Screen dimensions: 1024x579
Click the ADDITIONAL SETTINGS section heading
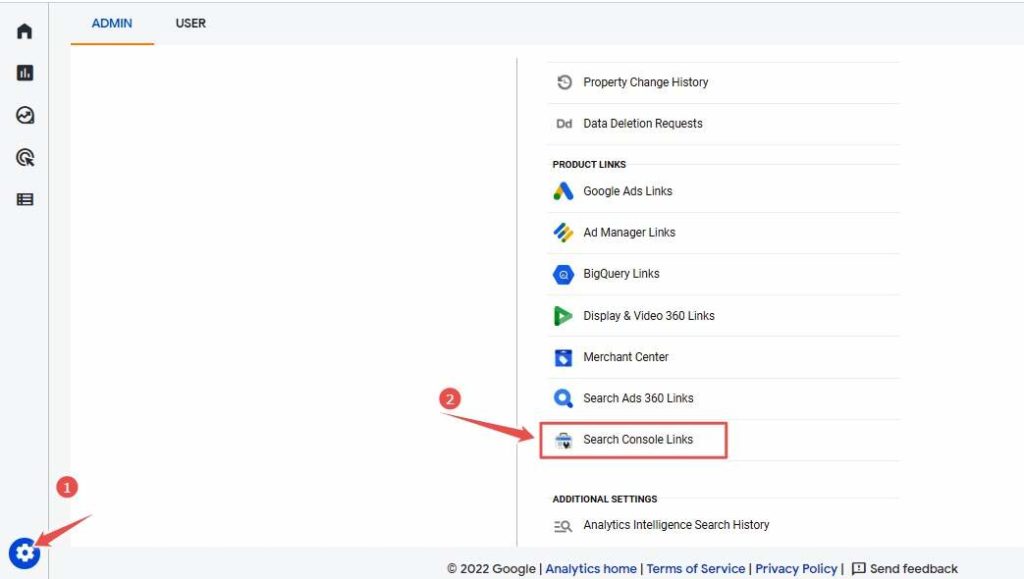605,499
